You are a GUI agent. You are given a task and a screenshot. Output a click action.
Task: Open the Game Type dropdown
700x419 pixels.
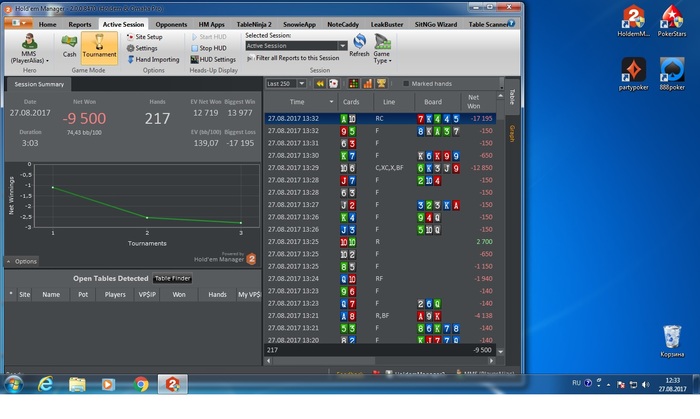click(382, 48)
